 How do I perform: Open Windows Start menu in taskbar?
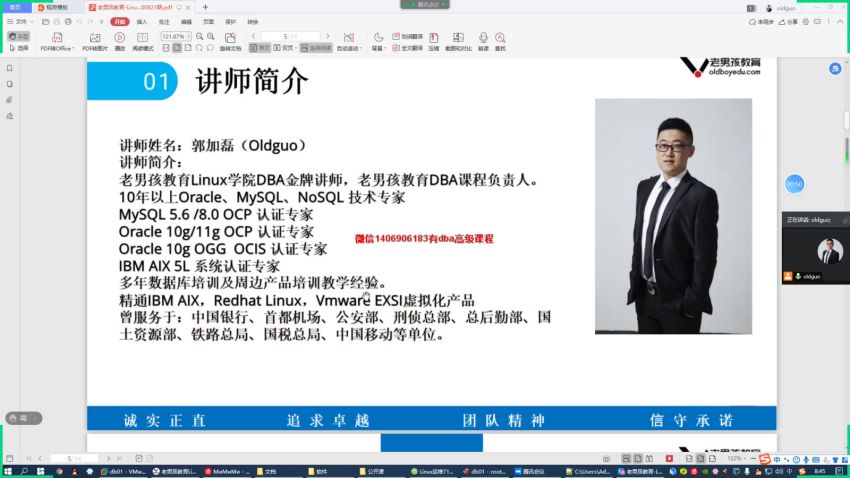(x=8, y=471)
